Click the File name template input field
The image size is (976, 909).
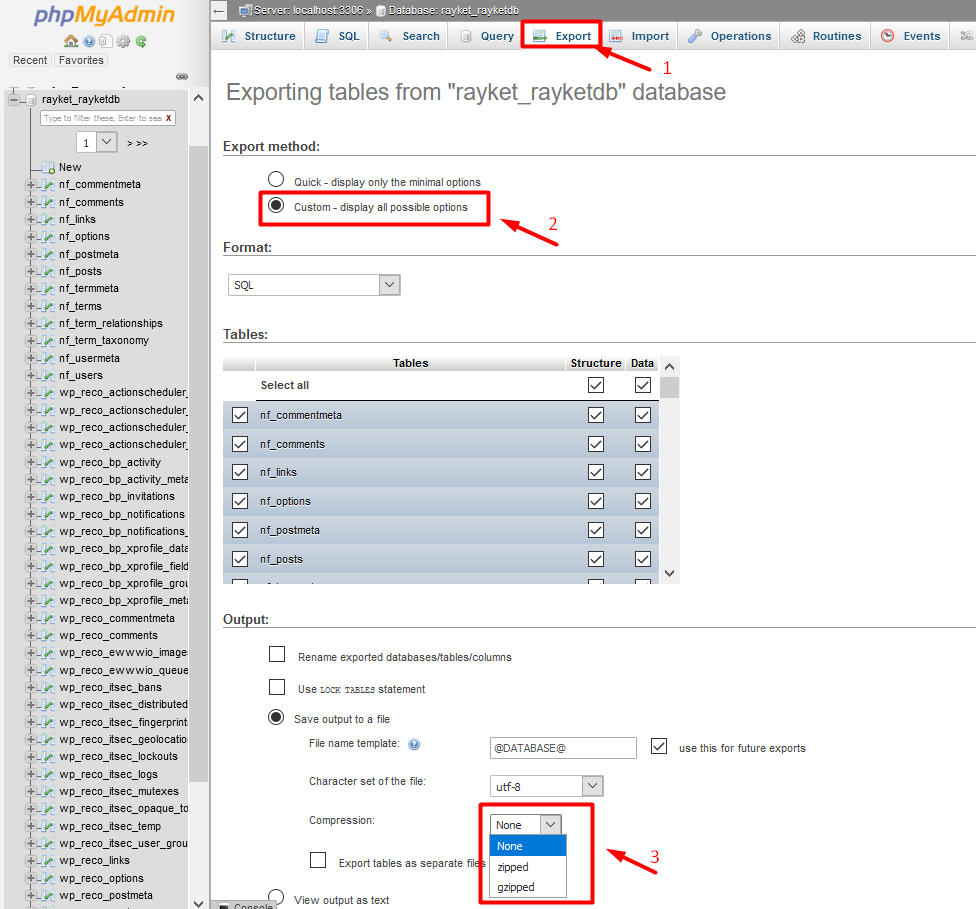[563, 748]
